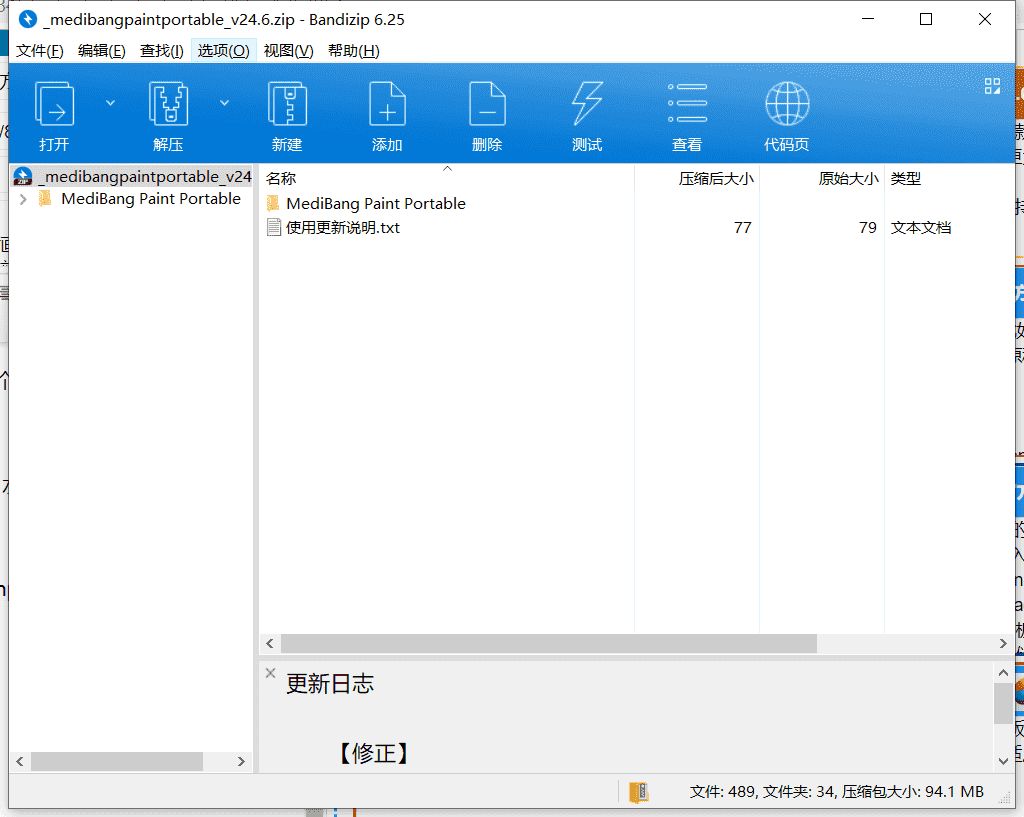The width and height of the screenshot is (1024, 817).
Task: Open the 选项(O) menu
Action: (223, 51)
